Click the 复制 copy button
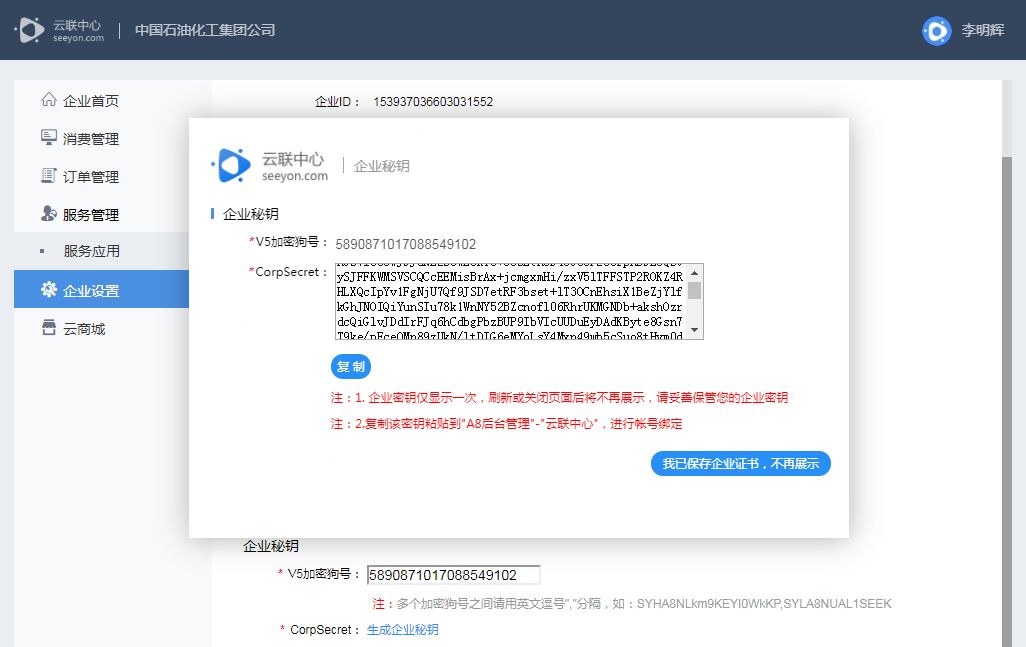The width and height of the screenshot is (1026, 647). coord(351,366)
